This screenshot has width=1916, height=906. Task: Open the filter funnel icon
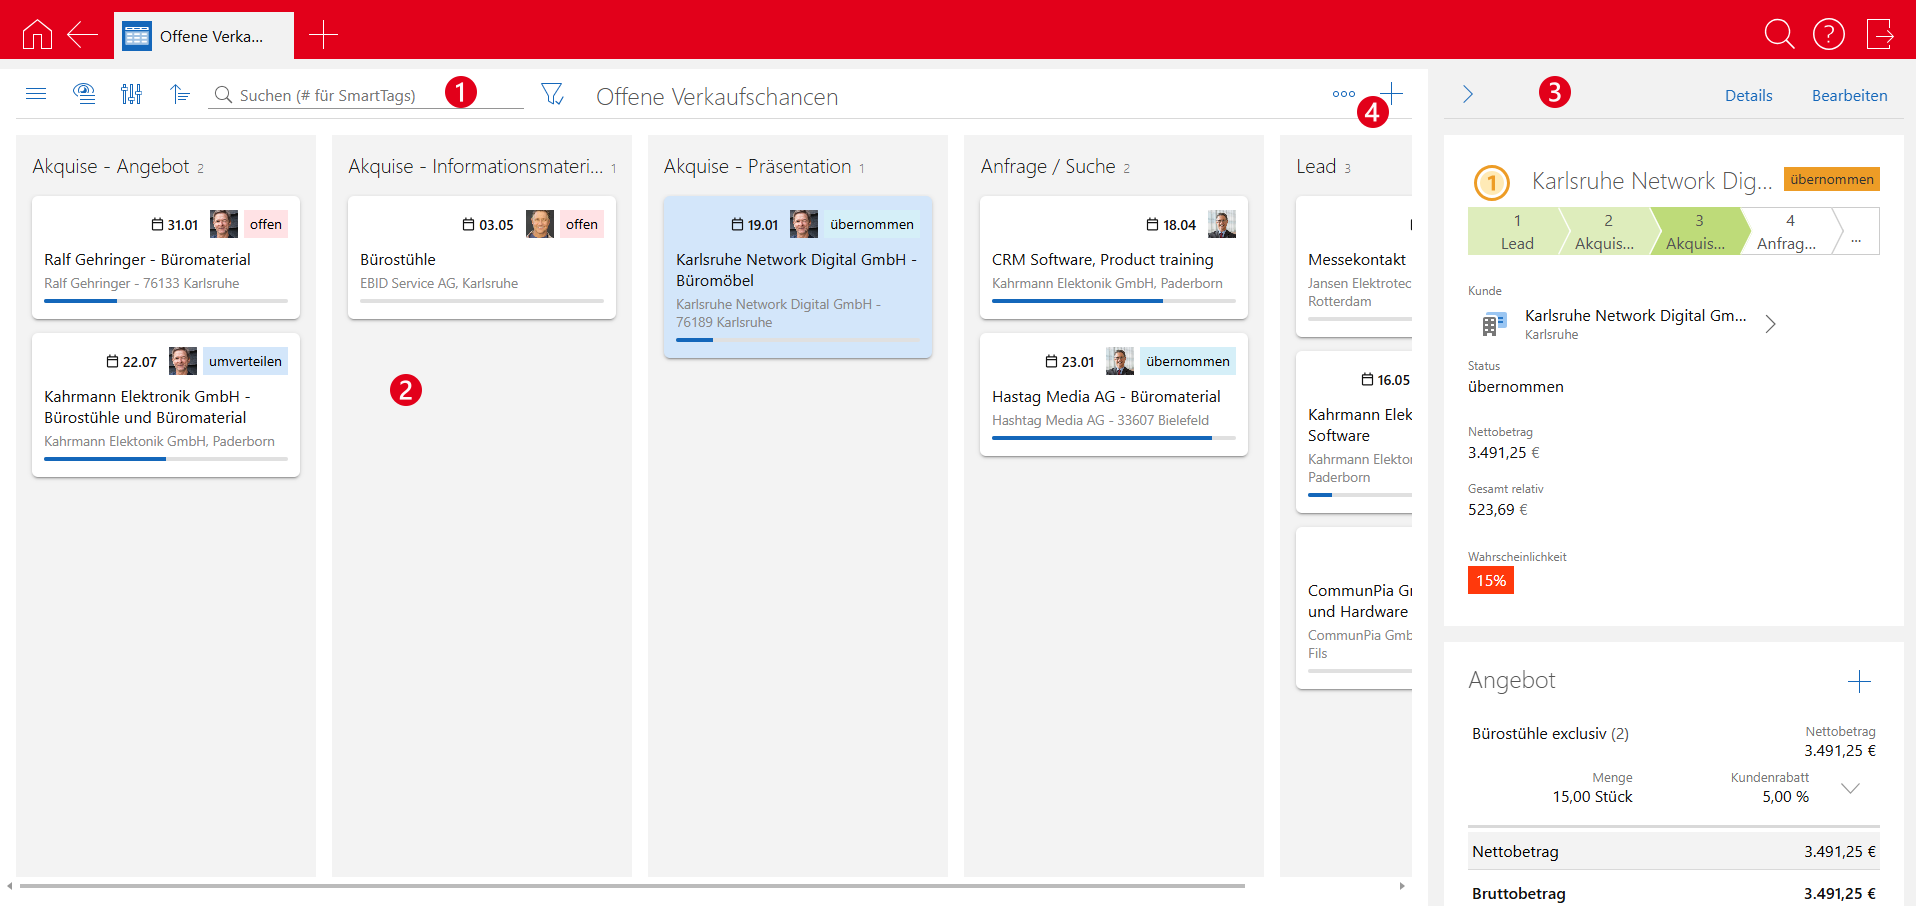552,94
